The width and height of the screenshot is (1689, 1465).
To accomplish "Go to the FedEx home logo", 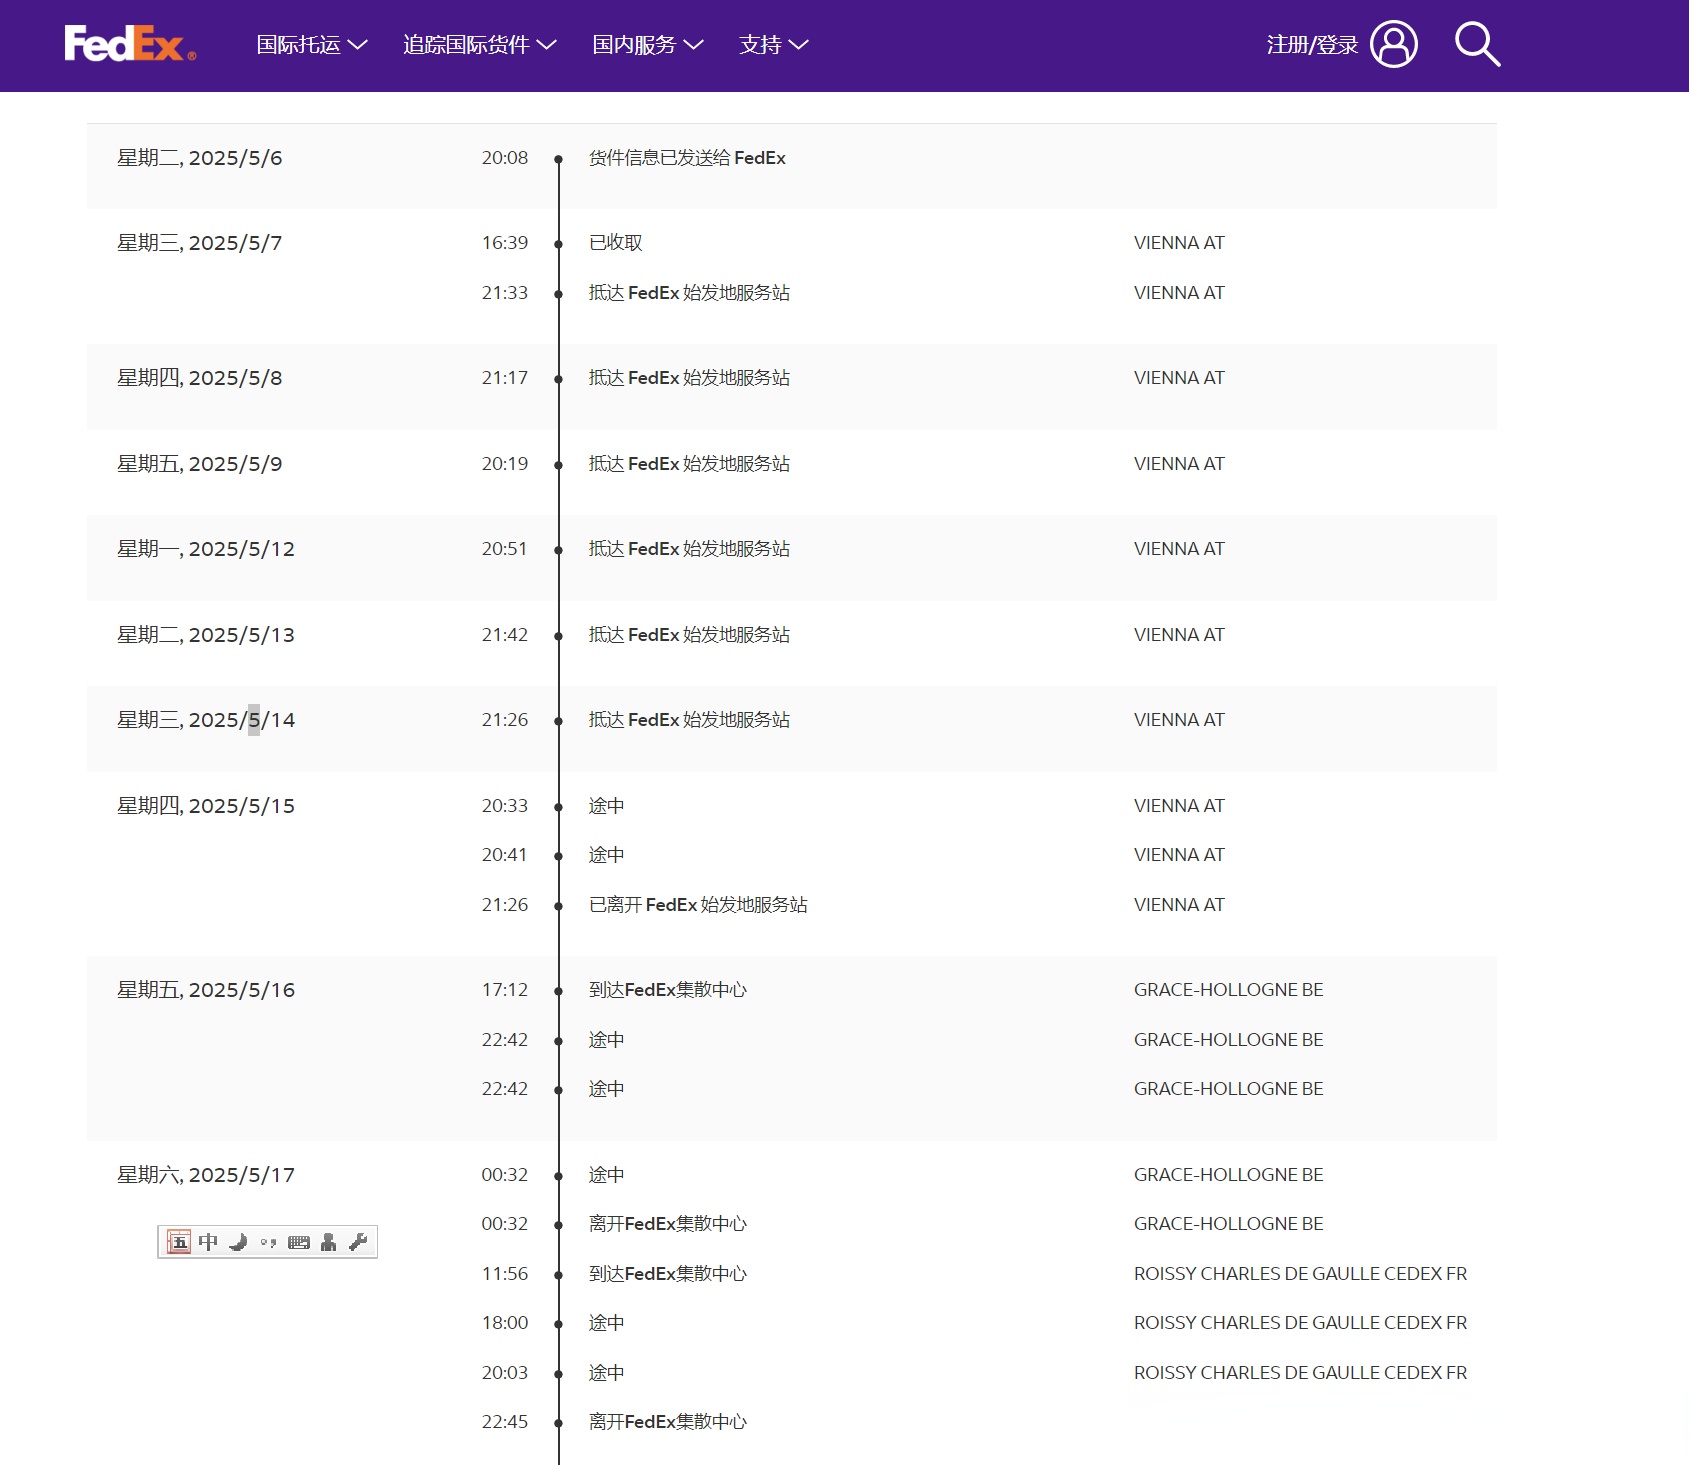I will tap(130, 44).
